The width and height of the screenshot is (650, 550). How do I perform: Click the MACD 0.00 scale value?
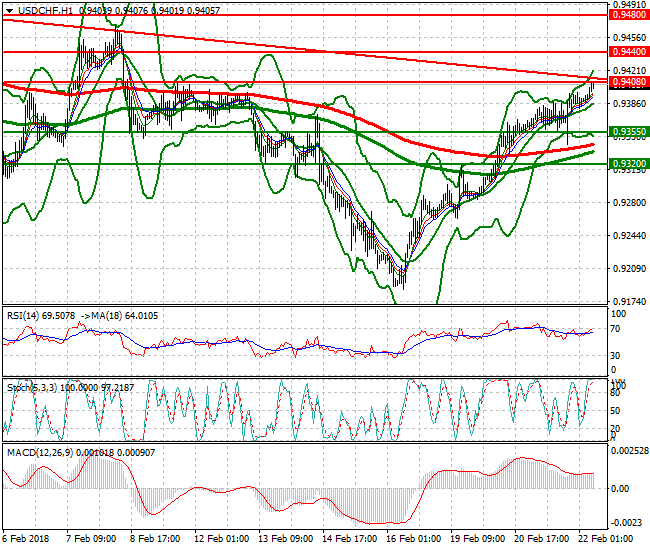620,489
